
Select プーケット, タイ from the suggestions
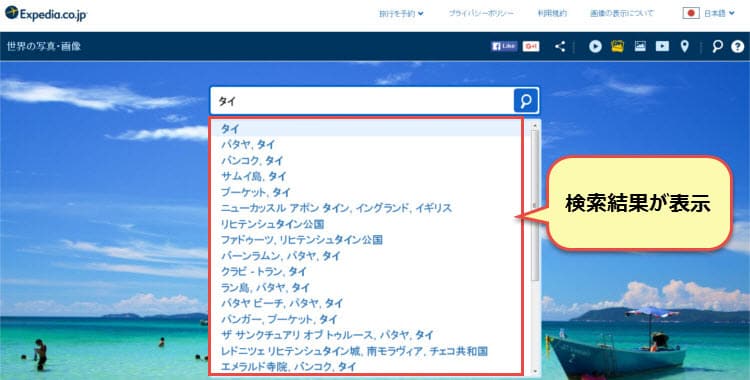point(255,192)
